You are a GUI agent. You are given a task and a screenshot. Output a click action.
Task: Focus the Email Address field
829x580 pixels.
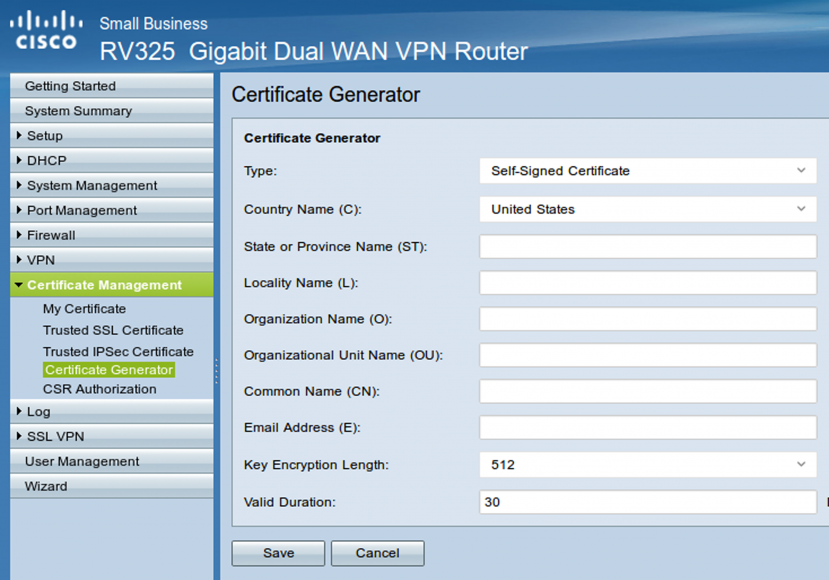(648, 427)
